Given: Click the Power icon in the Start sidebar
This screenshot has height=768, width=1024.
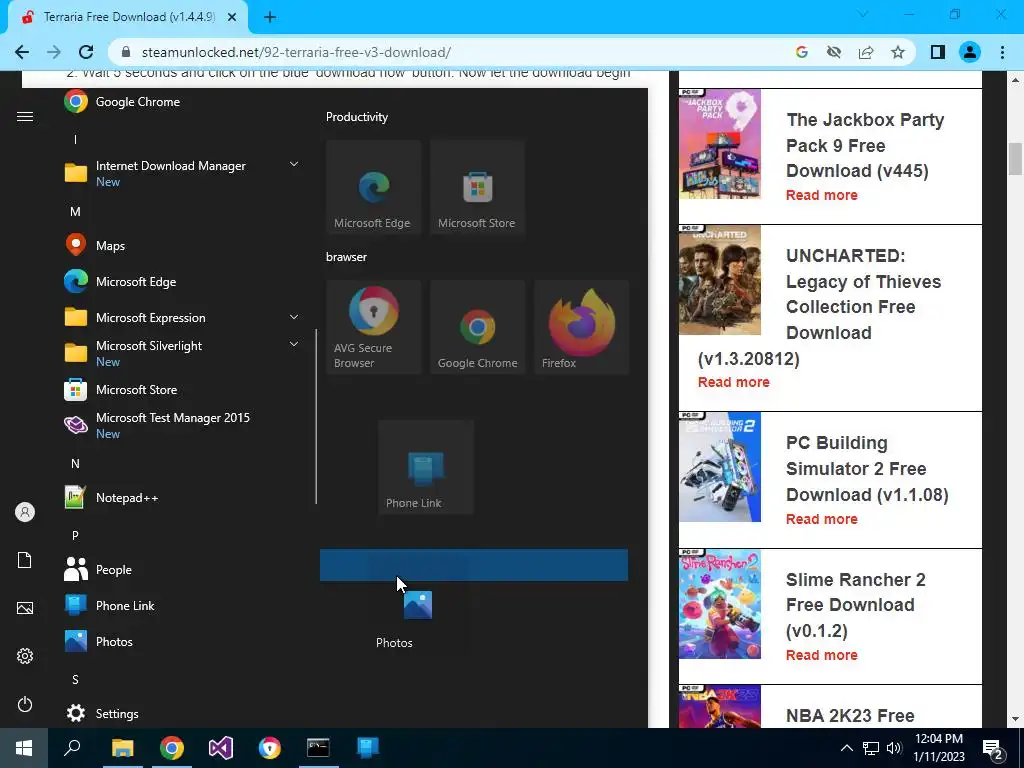Looking at the screenshot, I should tap(25, 704).
